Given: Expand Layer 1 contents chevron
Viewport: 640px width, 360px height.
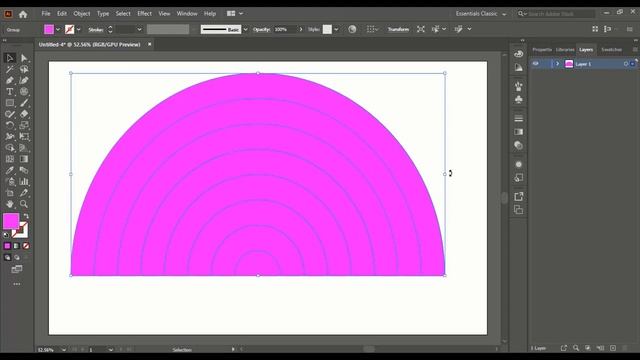Looking at the screenshot, I should (x=558, y=64).
